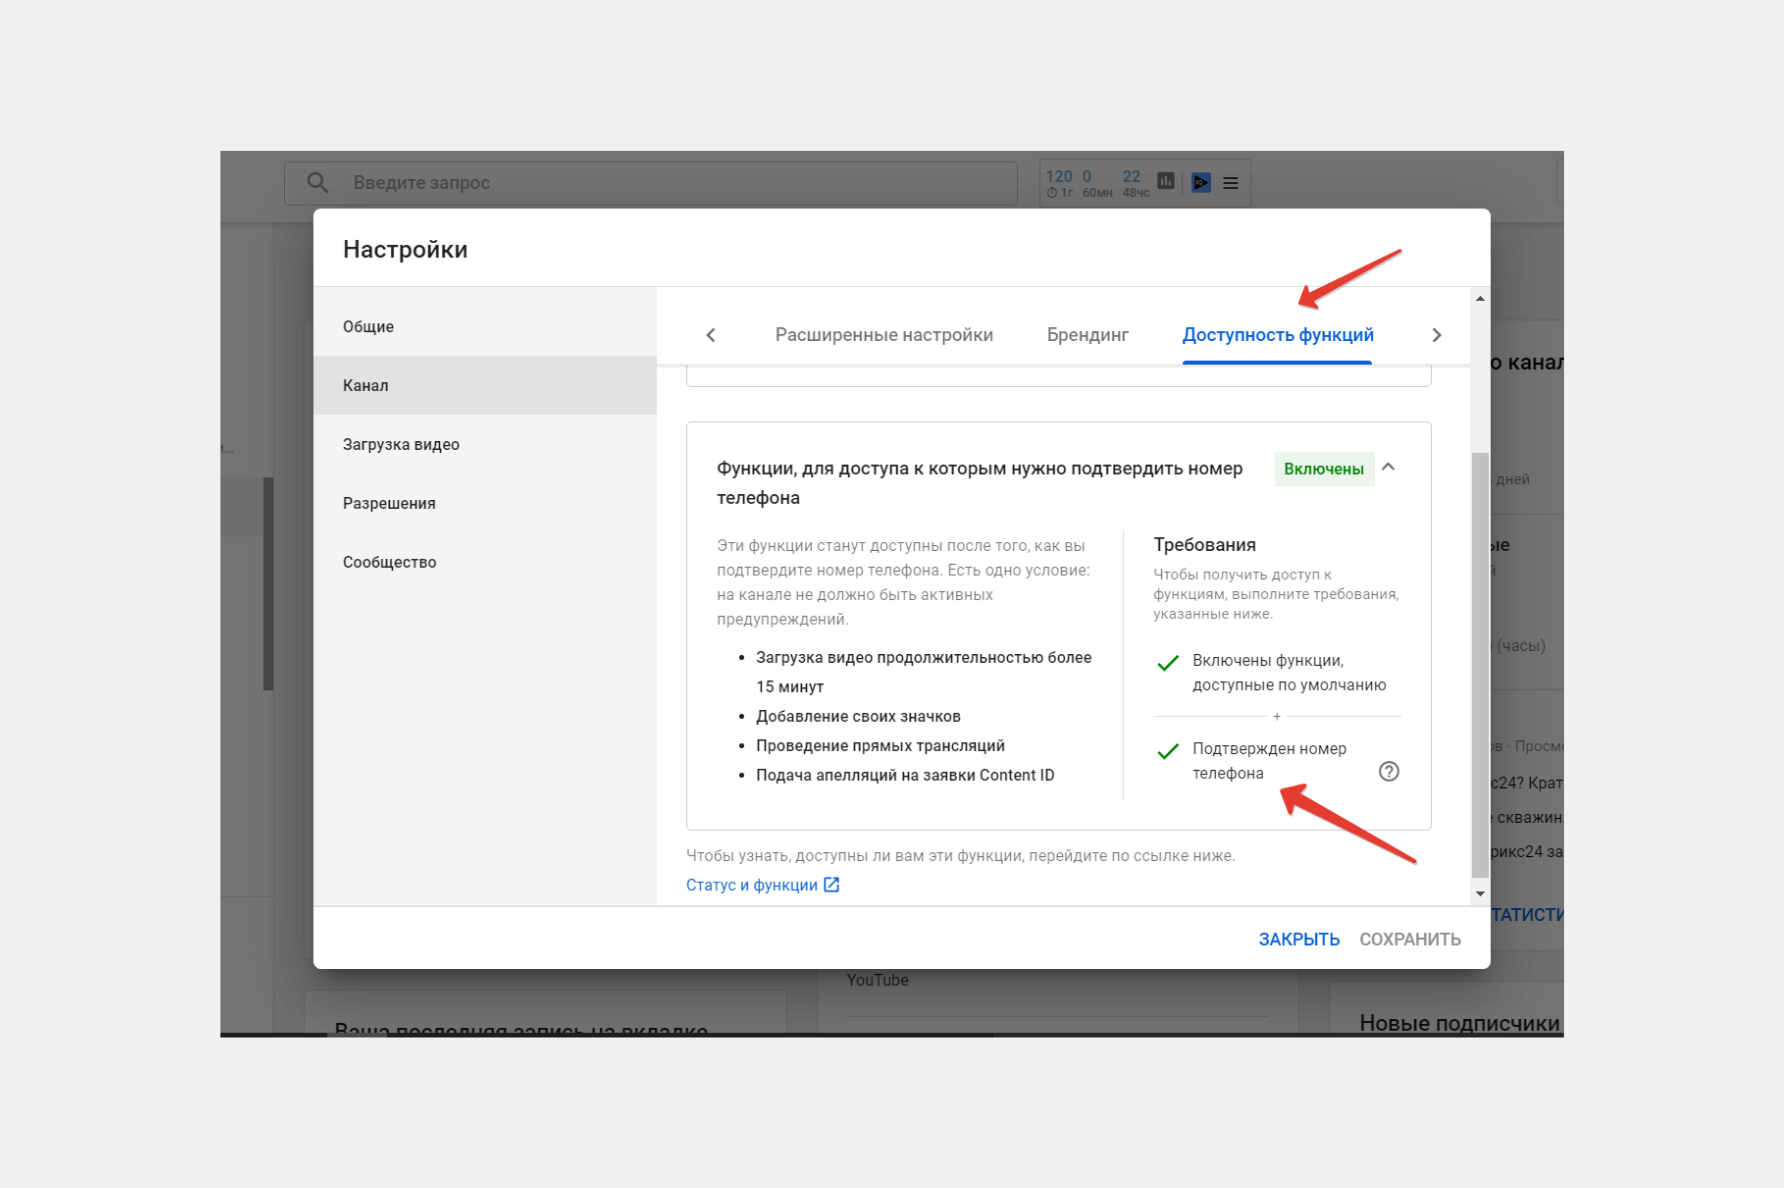
Task: Click external link icon beside Статус и функции
Action: 832,885
